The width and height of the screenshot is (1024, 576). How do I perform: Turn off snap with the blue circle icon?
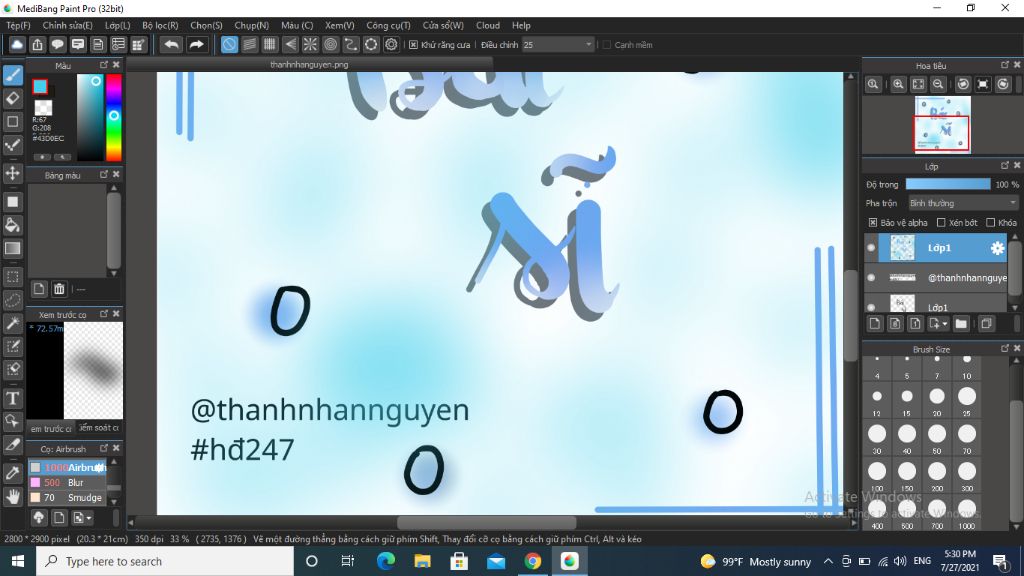(229, 44)
